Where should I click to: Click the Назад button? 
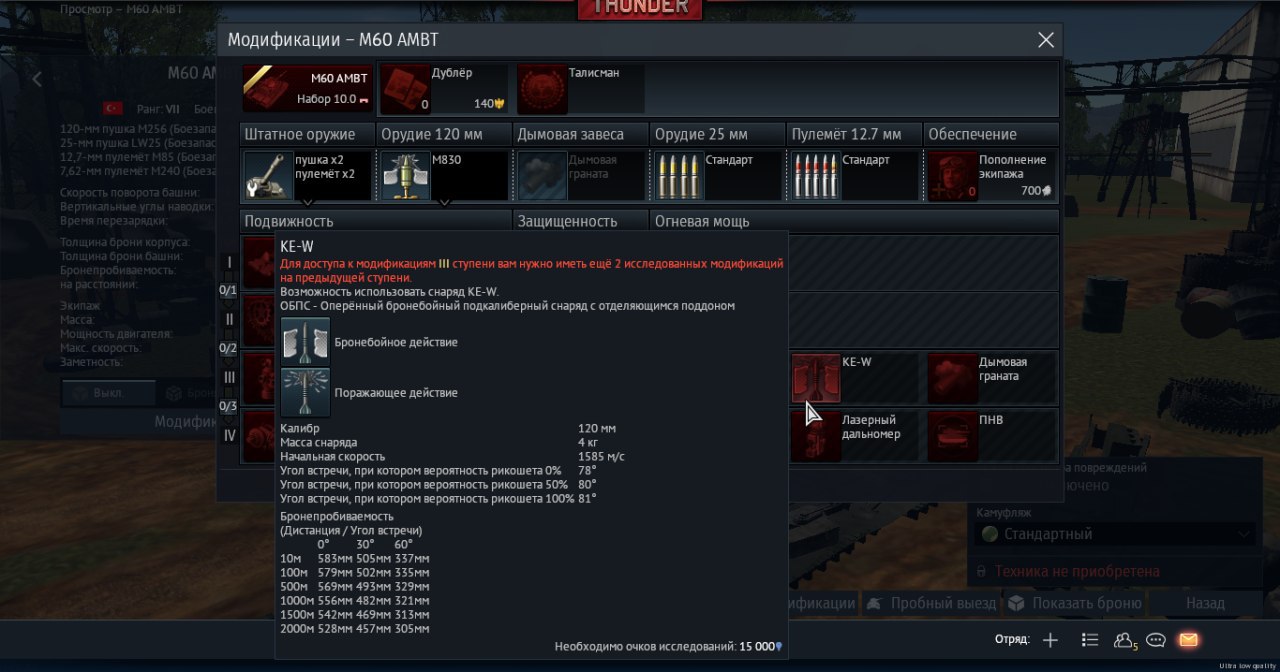click(1205, 603)
